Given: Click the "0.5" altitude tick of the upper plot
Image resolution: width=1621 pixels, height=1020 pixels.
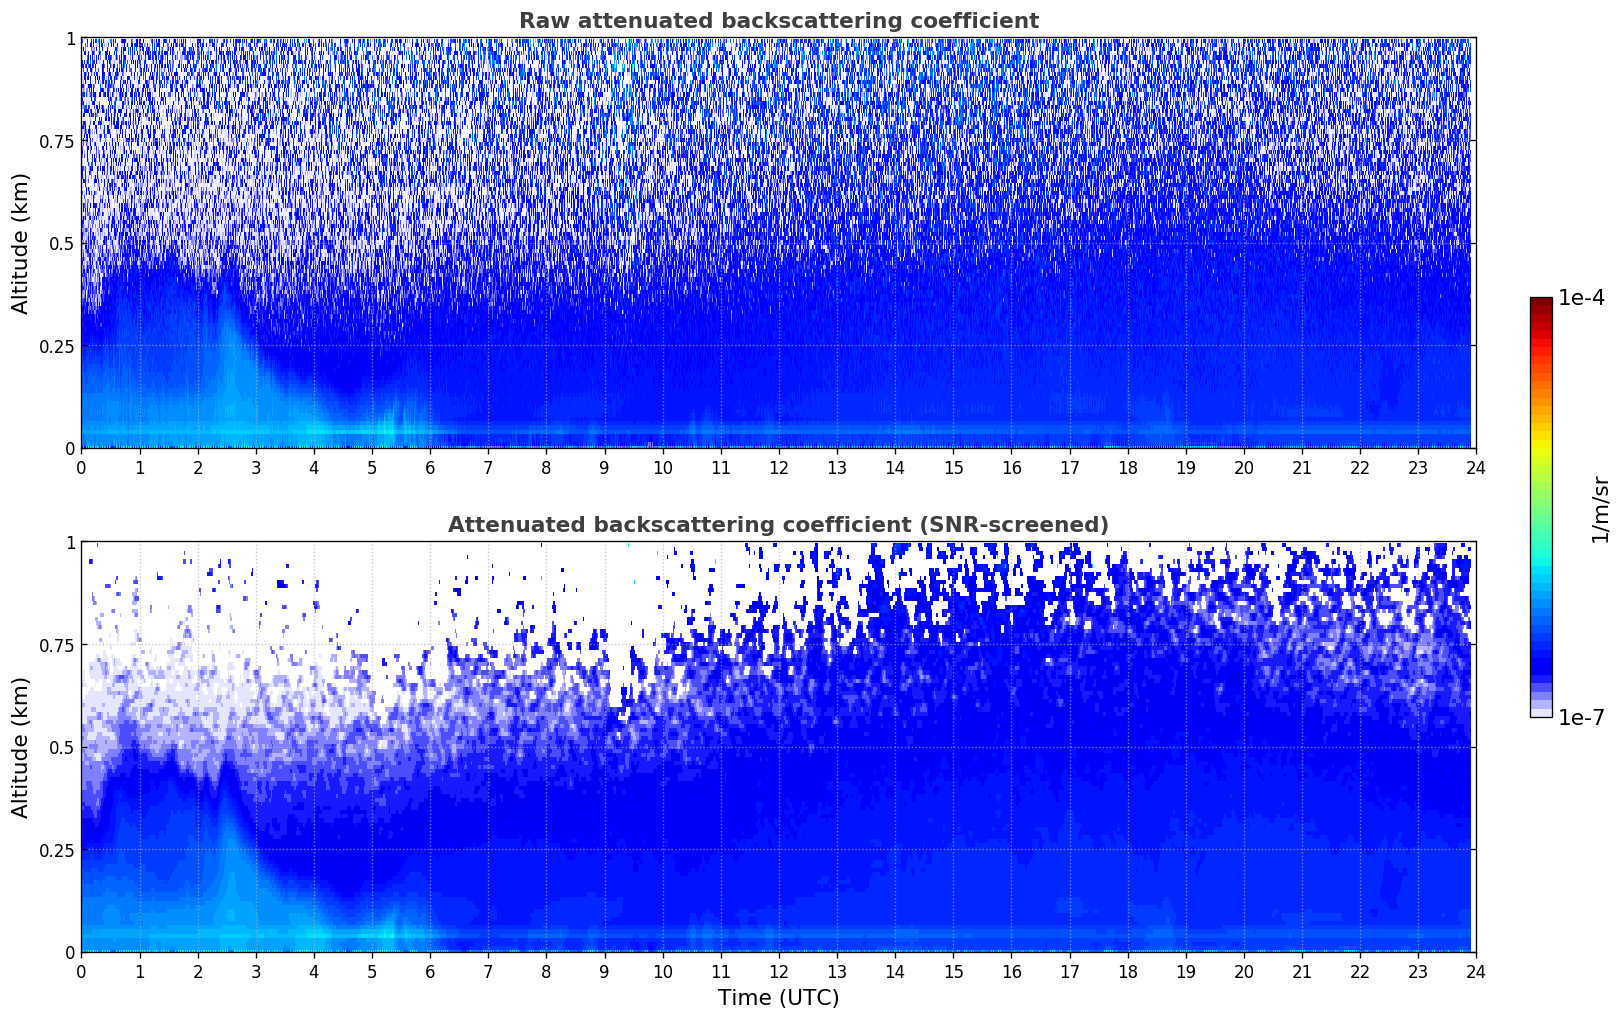Looking at the screenshot, I should click(62, 244).
